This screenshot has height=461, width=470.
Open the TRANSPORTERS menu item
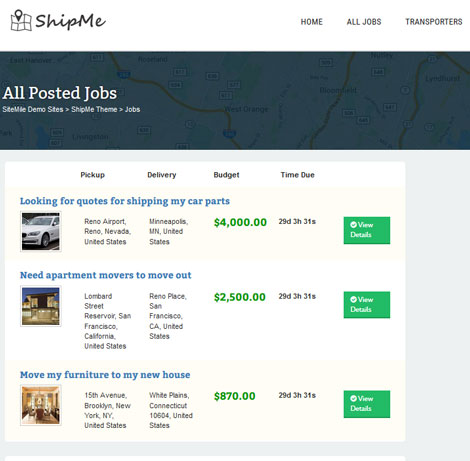click(x=434, y=22)
